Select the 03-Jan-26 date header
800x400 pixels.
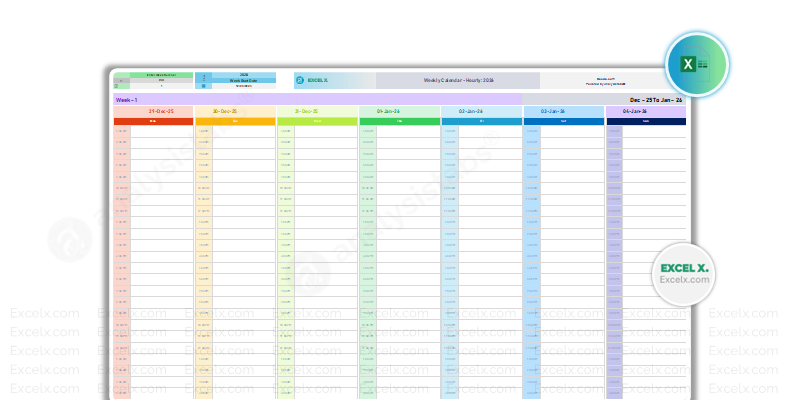point(563,111)
